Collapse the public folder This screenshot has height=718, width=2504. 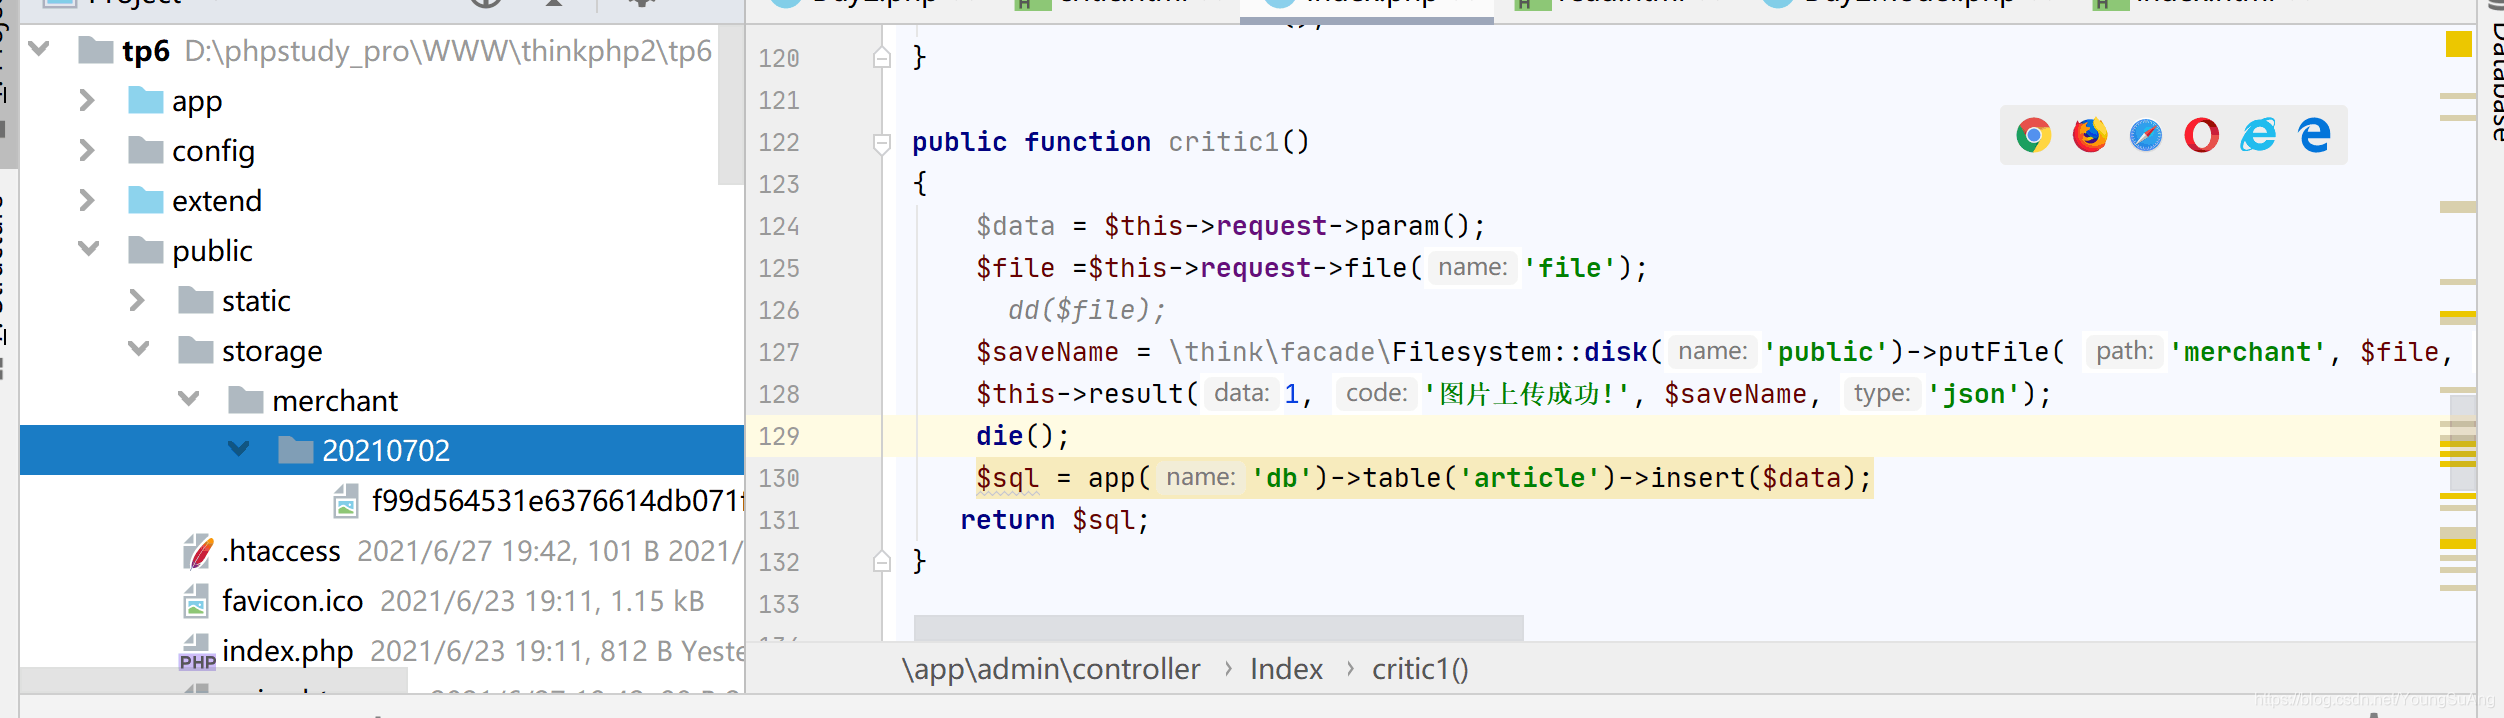point(88,249)
